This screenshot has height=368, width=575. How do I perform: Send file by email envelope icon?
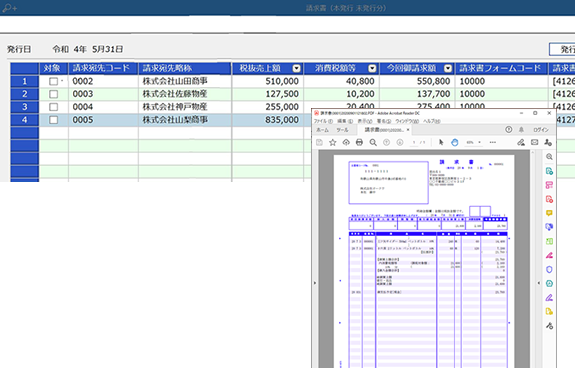pyautogui.click(x=535, y=142)
